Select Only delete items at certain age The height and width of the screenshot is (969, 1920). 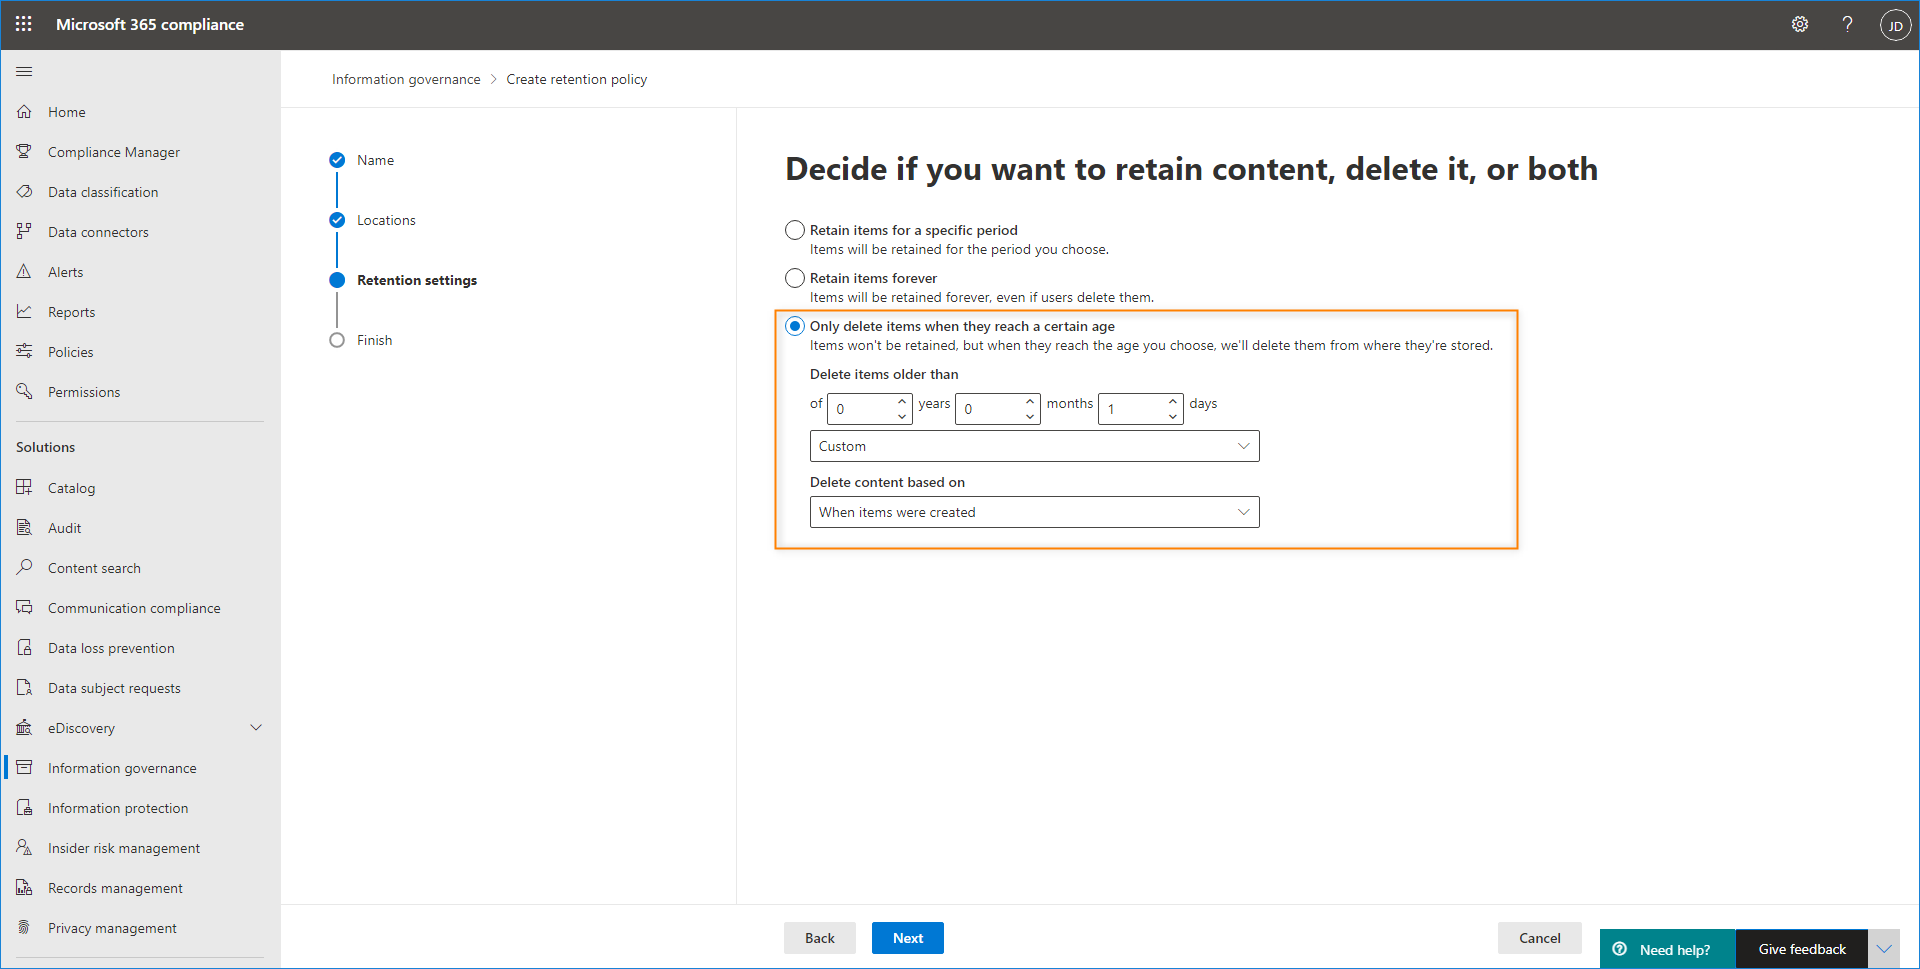794,325
